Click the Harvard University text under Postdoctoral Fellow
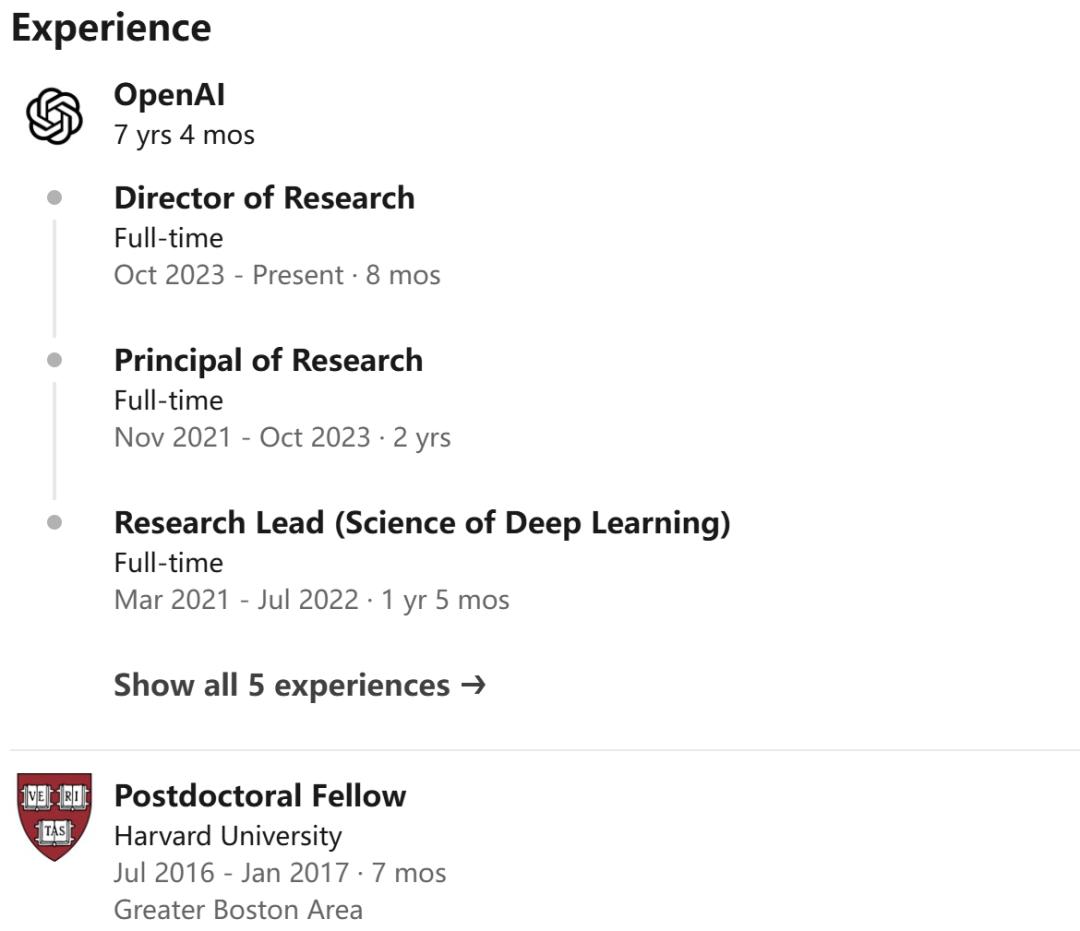Screen dimensions: 1080x931 click(228, 836)
